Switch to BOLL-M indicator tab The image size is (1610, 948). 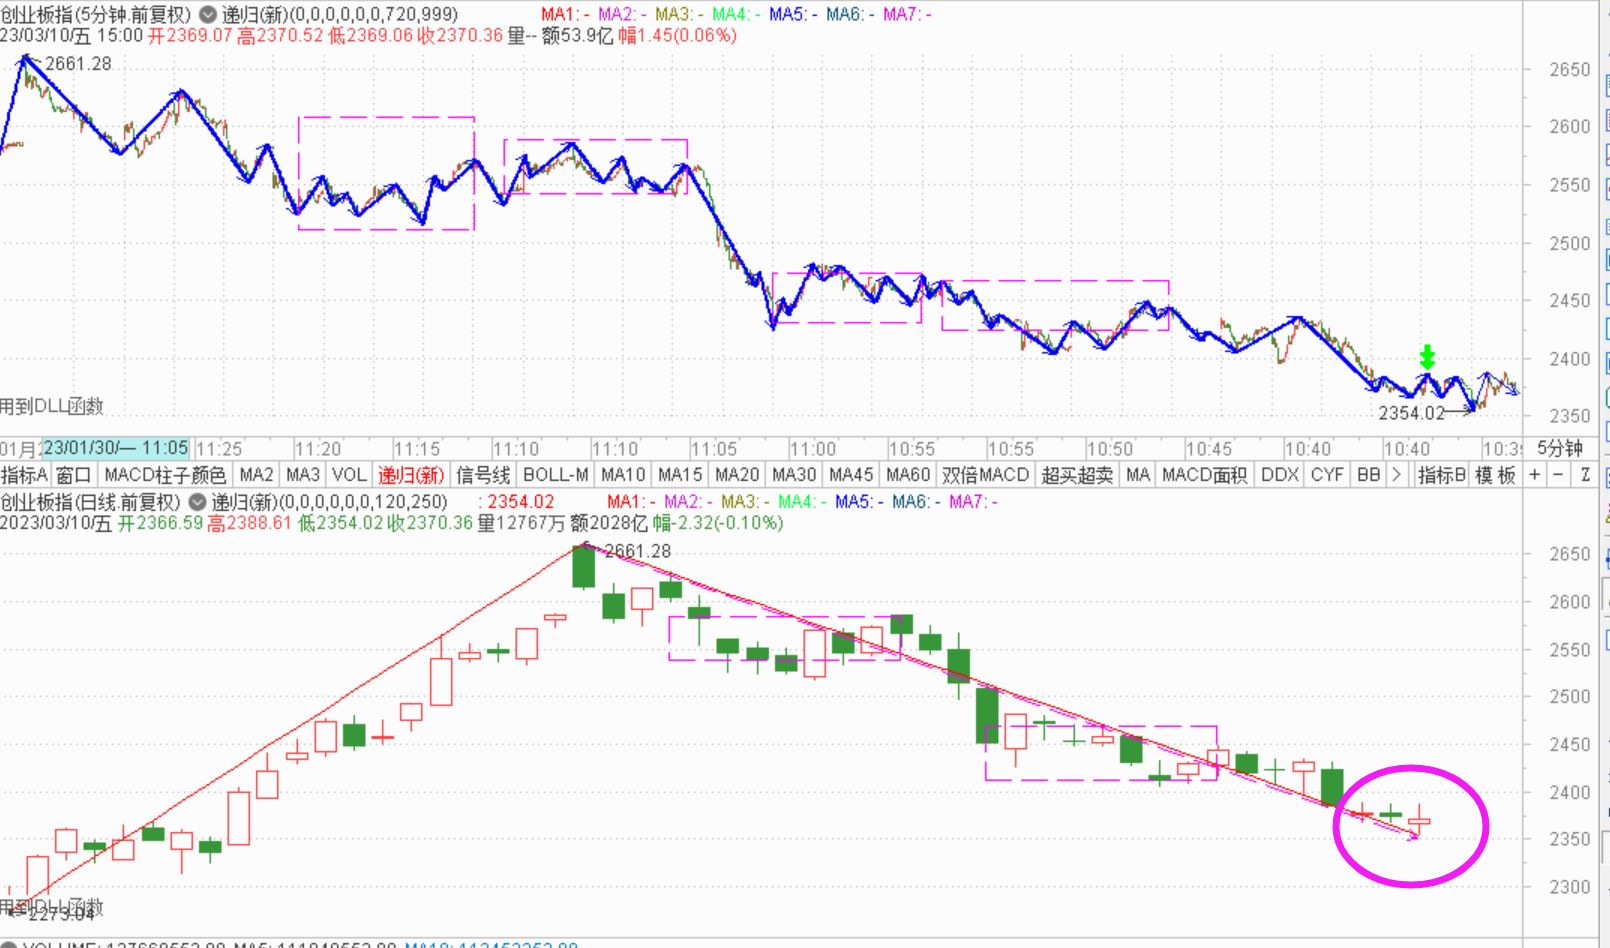tap(555, 475)
